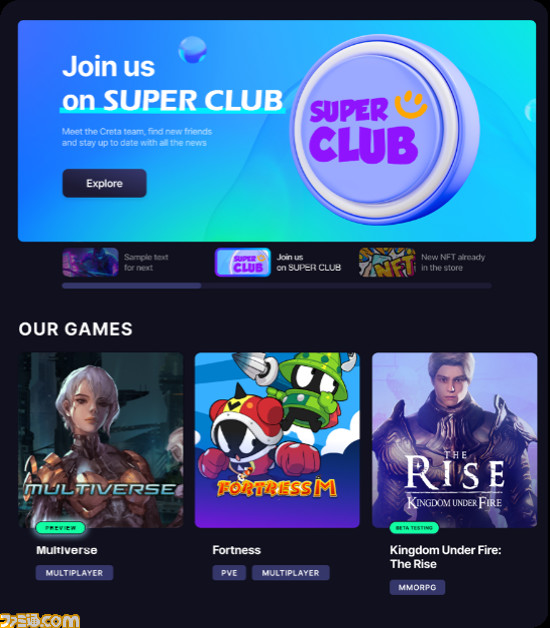Select the Sample text carousel thumbnail
Image resolution: width=550 pixels, height=628 pixels.
(x=91, y=262)
